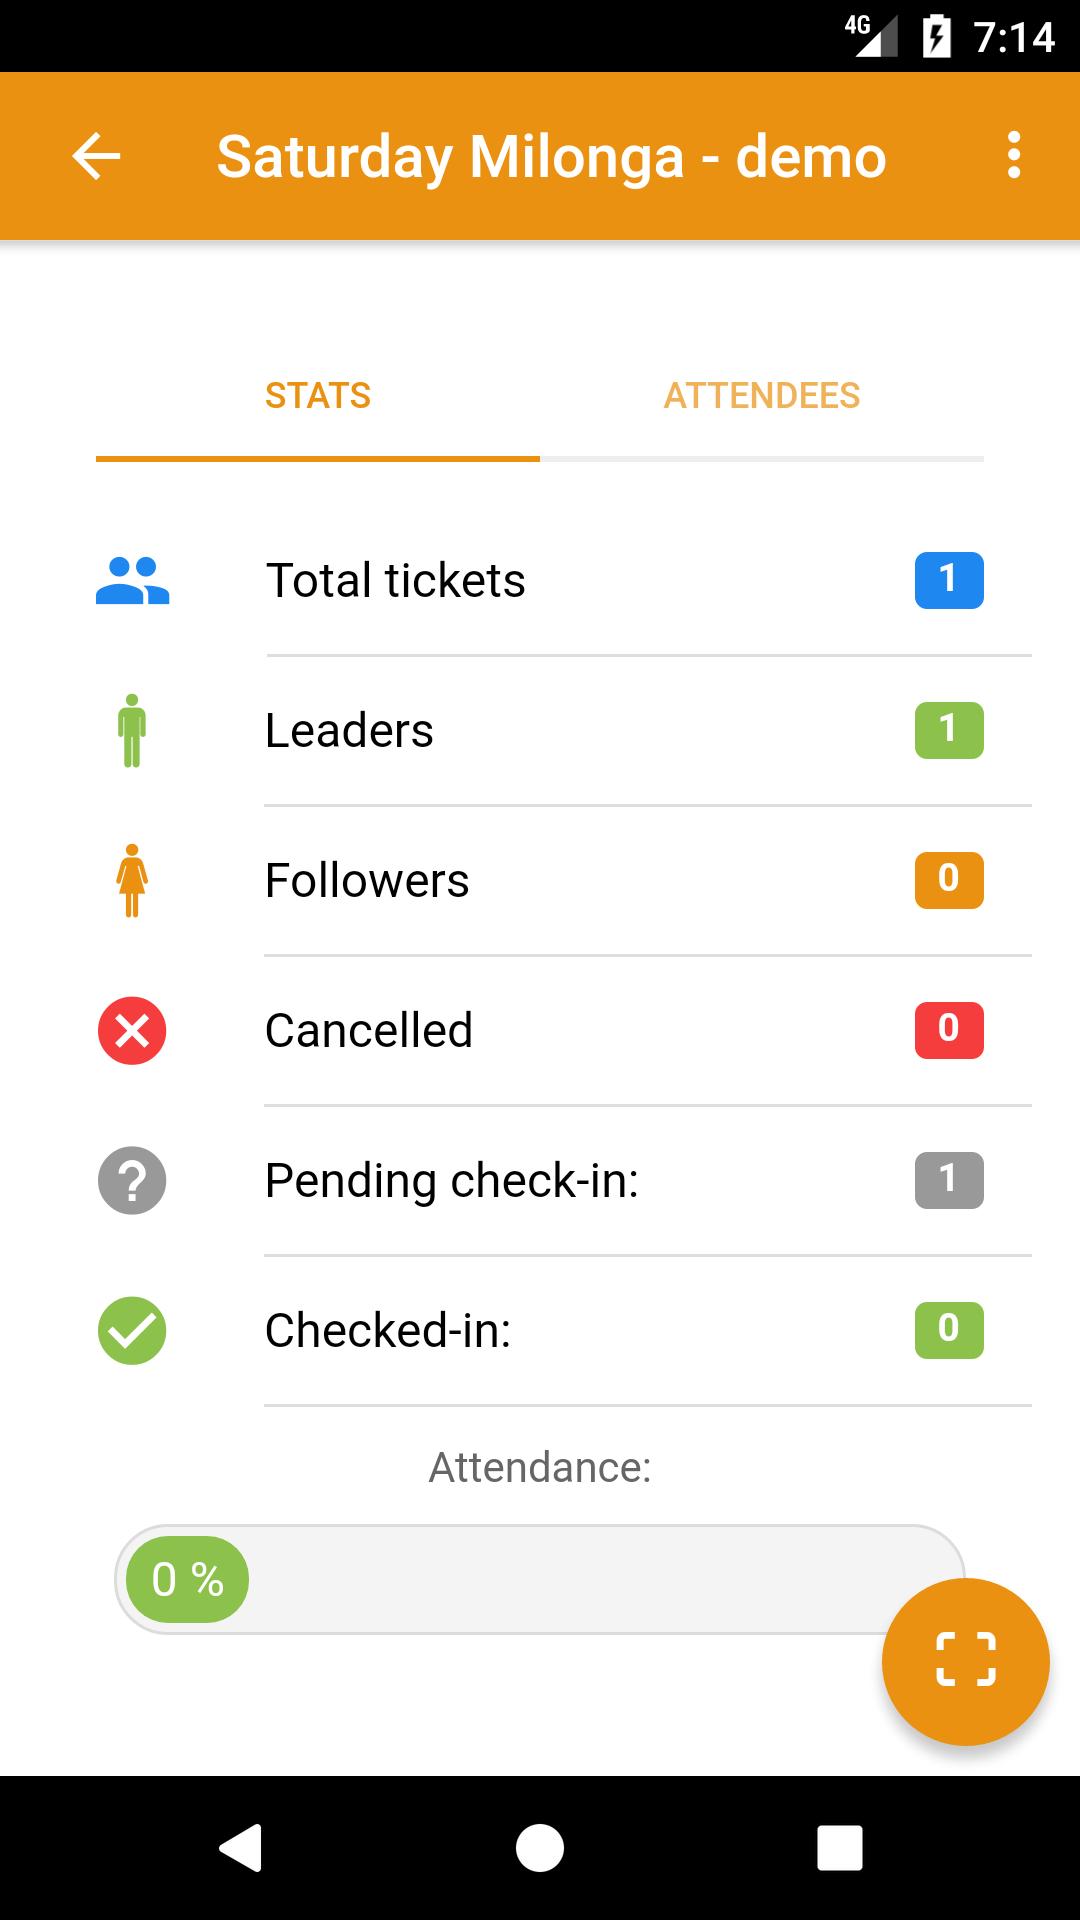The width and height of the screenshot is (1080, 1920).
Task: Tap the back arrow in header
Action: pos(96,156)
